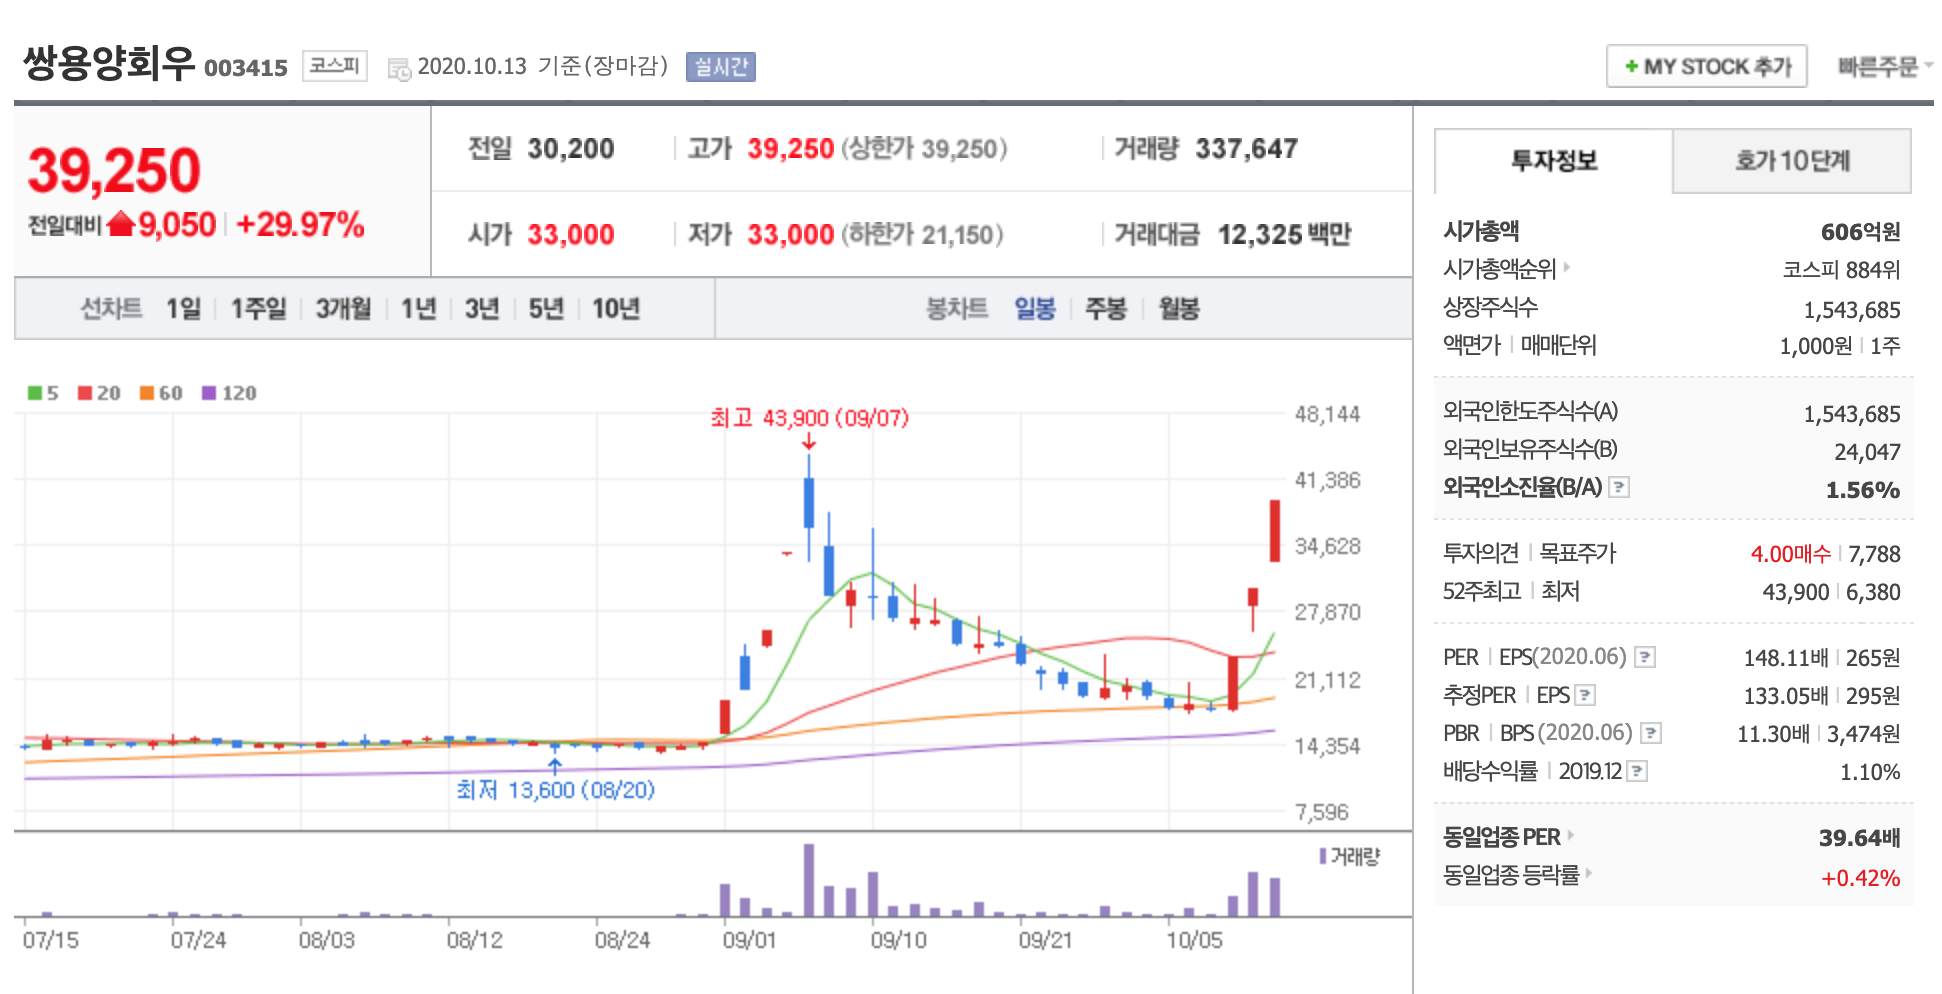1942x994 pixels.
Task: Select the 1주일 line chart period
Action: pyautogui.click(x=258, y=308)
